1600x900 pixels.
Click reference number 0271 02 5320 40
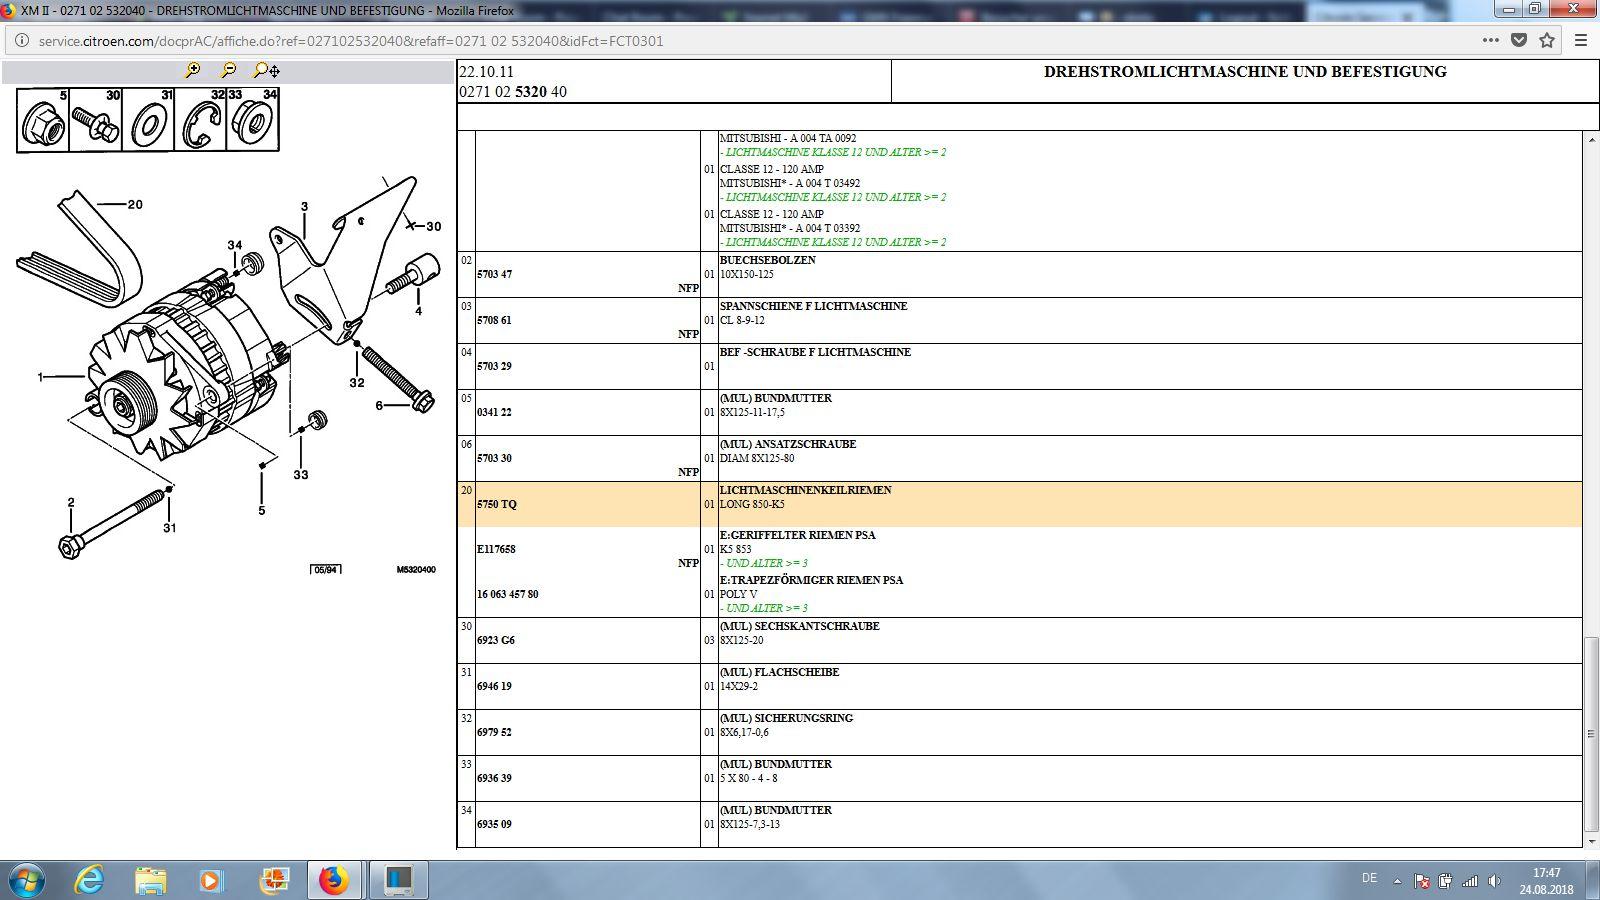pos(513,92)
